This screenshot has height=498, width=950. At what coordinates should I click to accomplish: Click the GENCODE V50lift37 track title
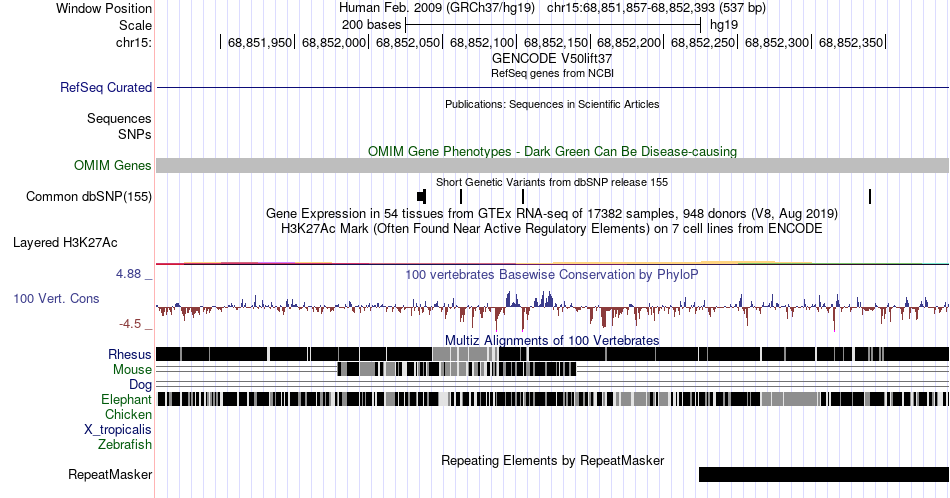coord(552,59)
